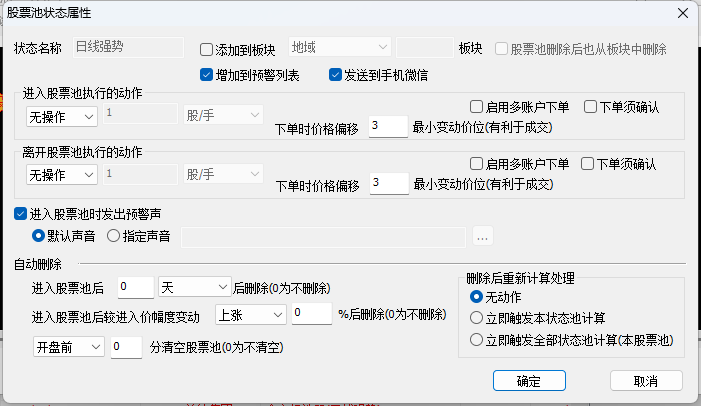
Task: Click the price offset field under 进入股票池
Action: coord(388,127)
